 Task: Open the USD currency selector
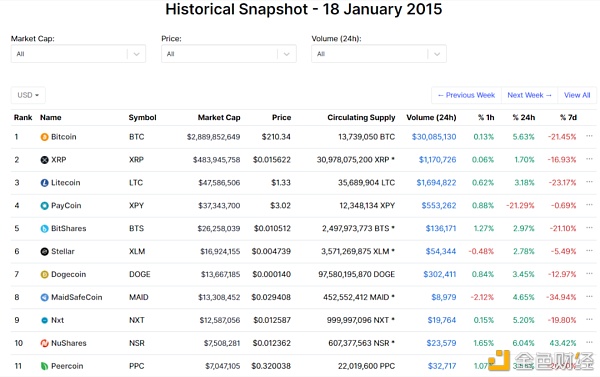[x=28, y=95]
